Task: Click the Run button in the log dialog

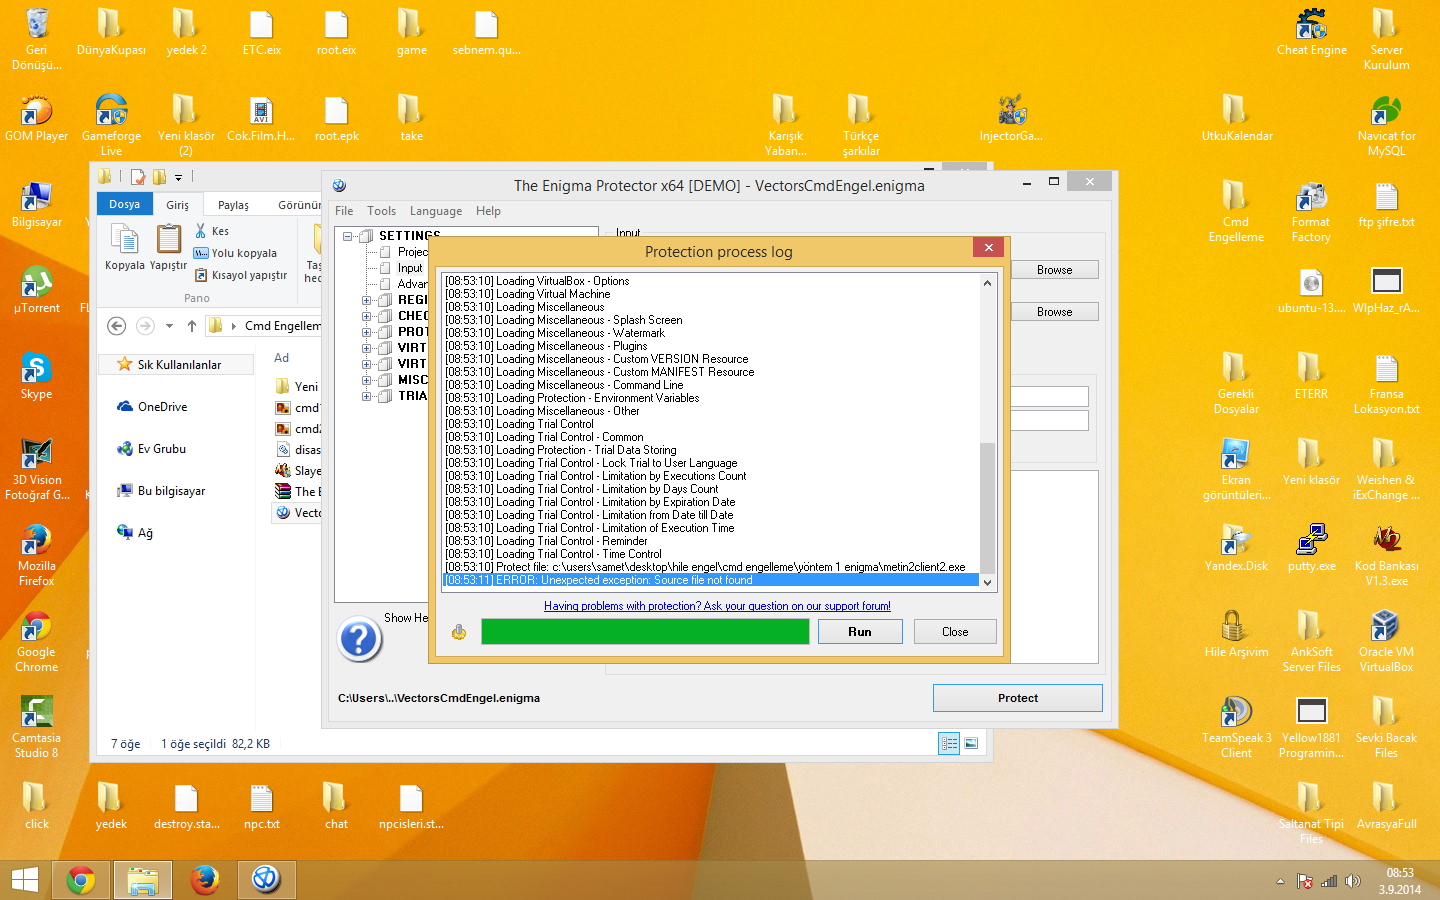Action: (x=860, y=632)
